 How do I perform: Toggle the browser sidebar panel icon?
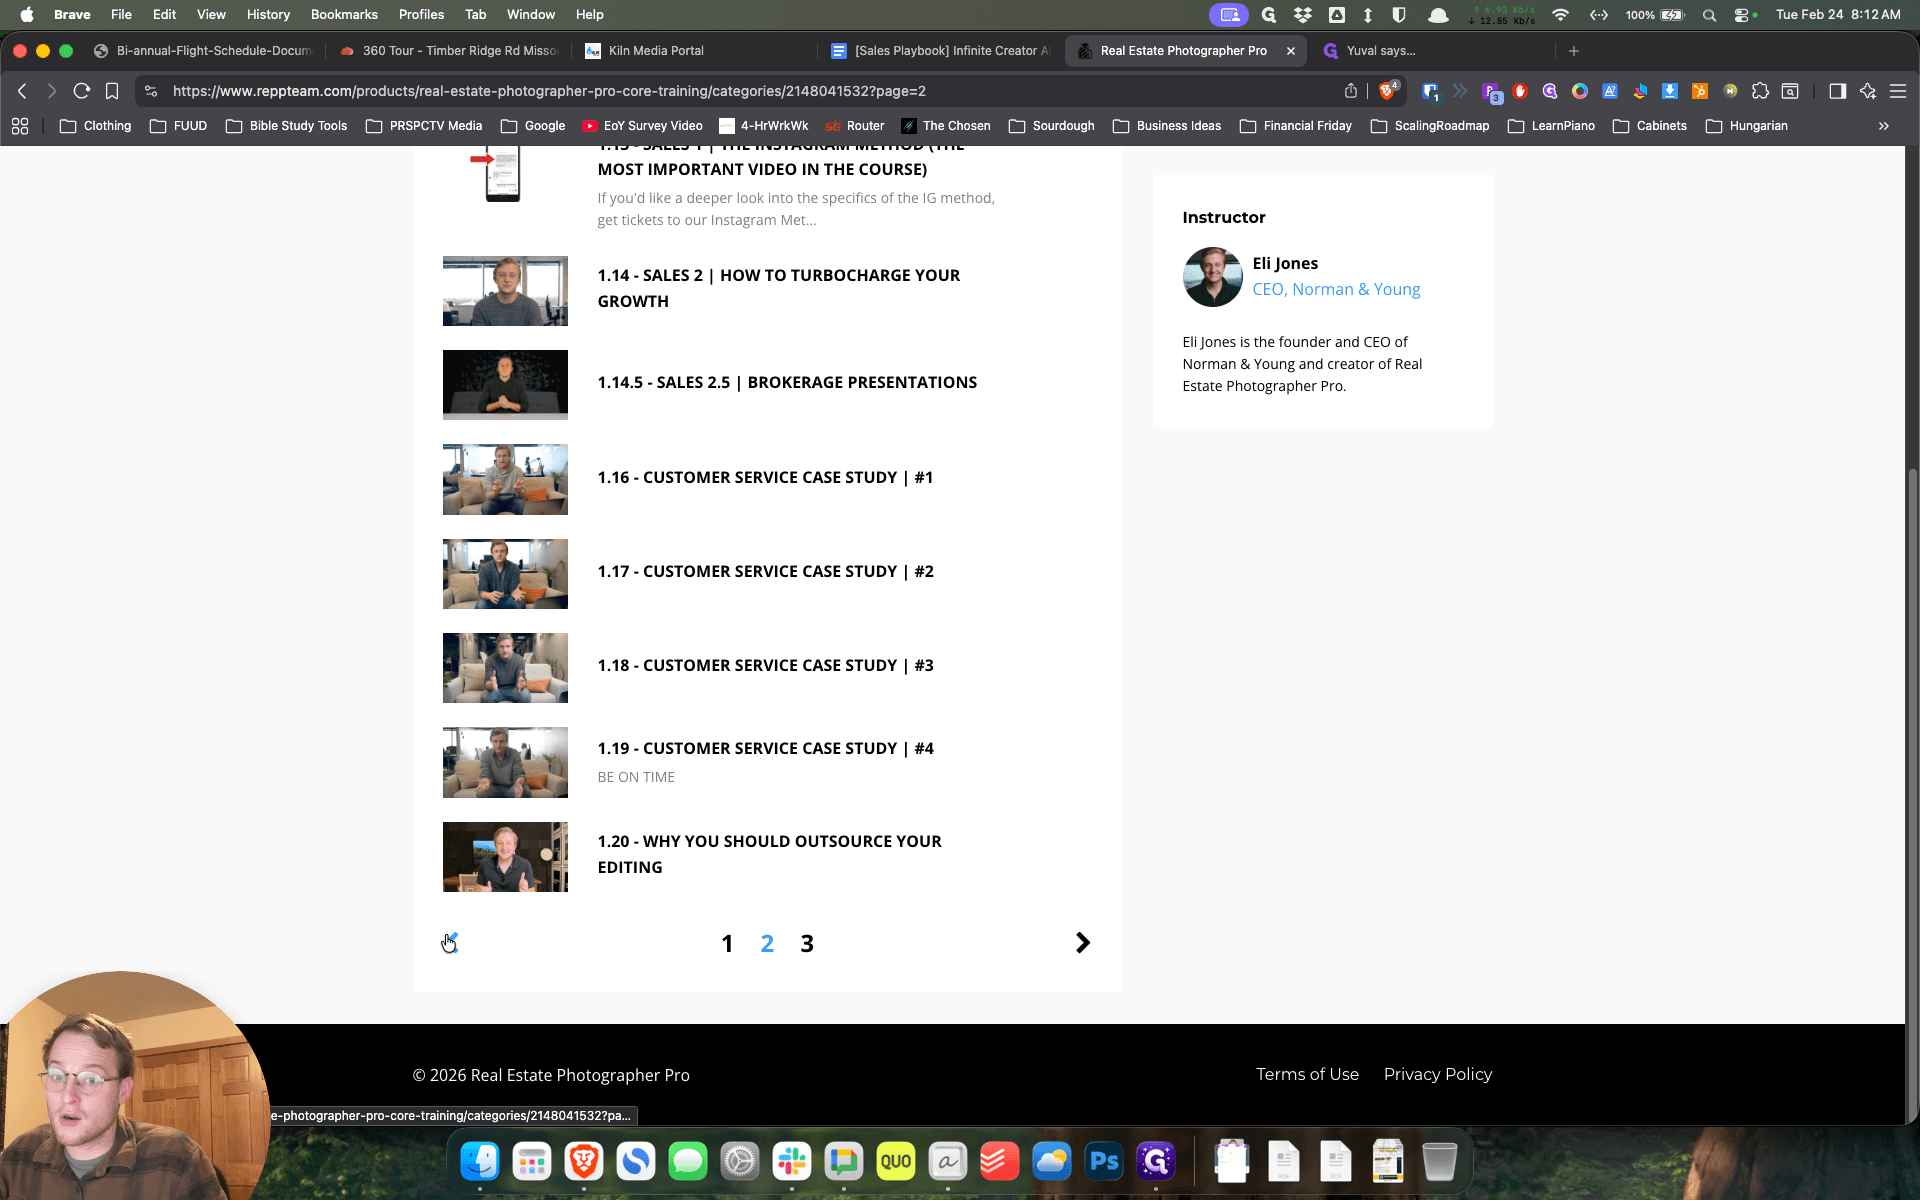pyautogui.click(x=1837, y=91)
